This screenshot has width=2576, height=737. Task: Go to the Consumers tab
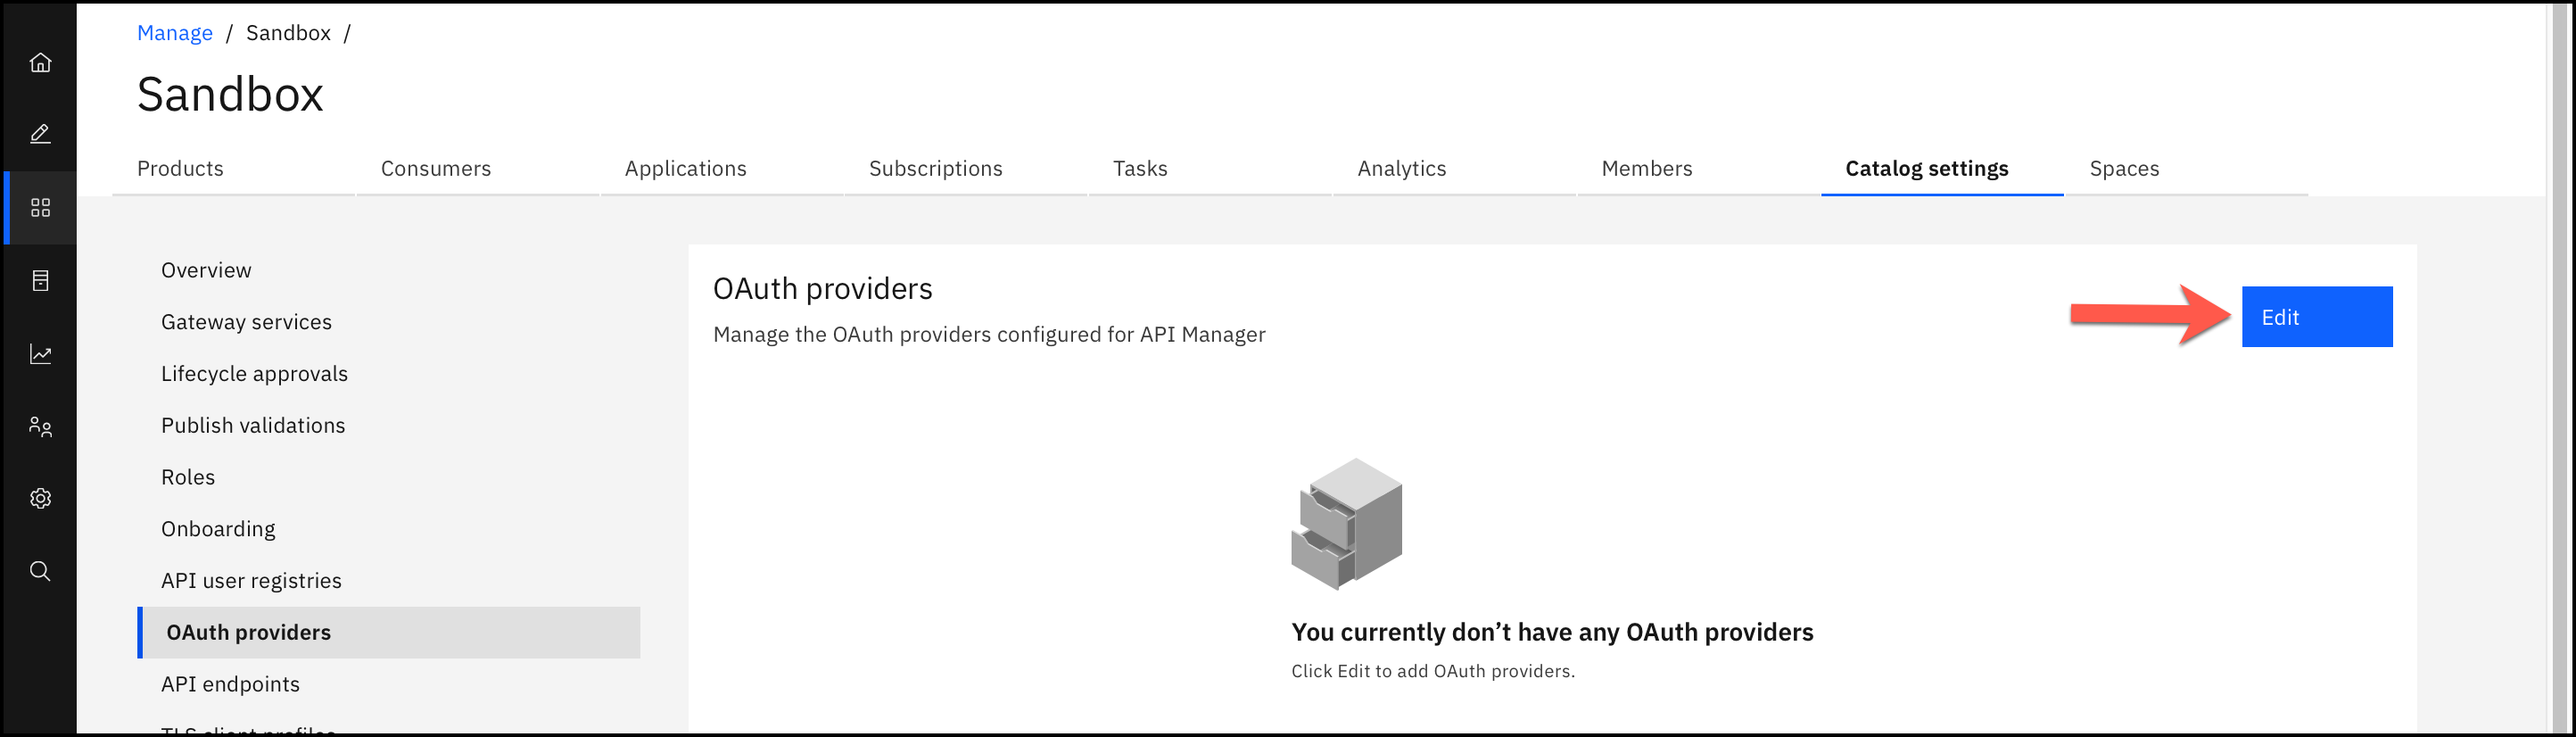click(435, 169)
